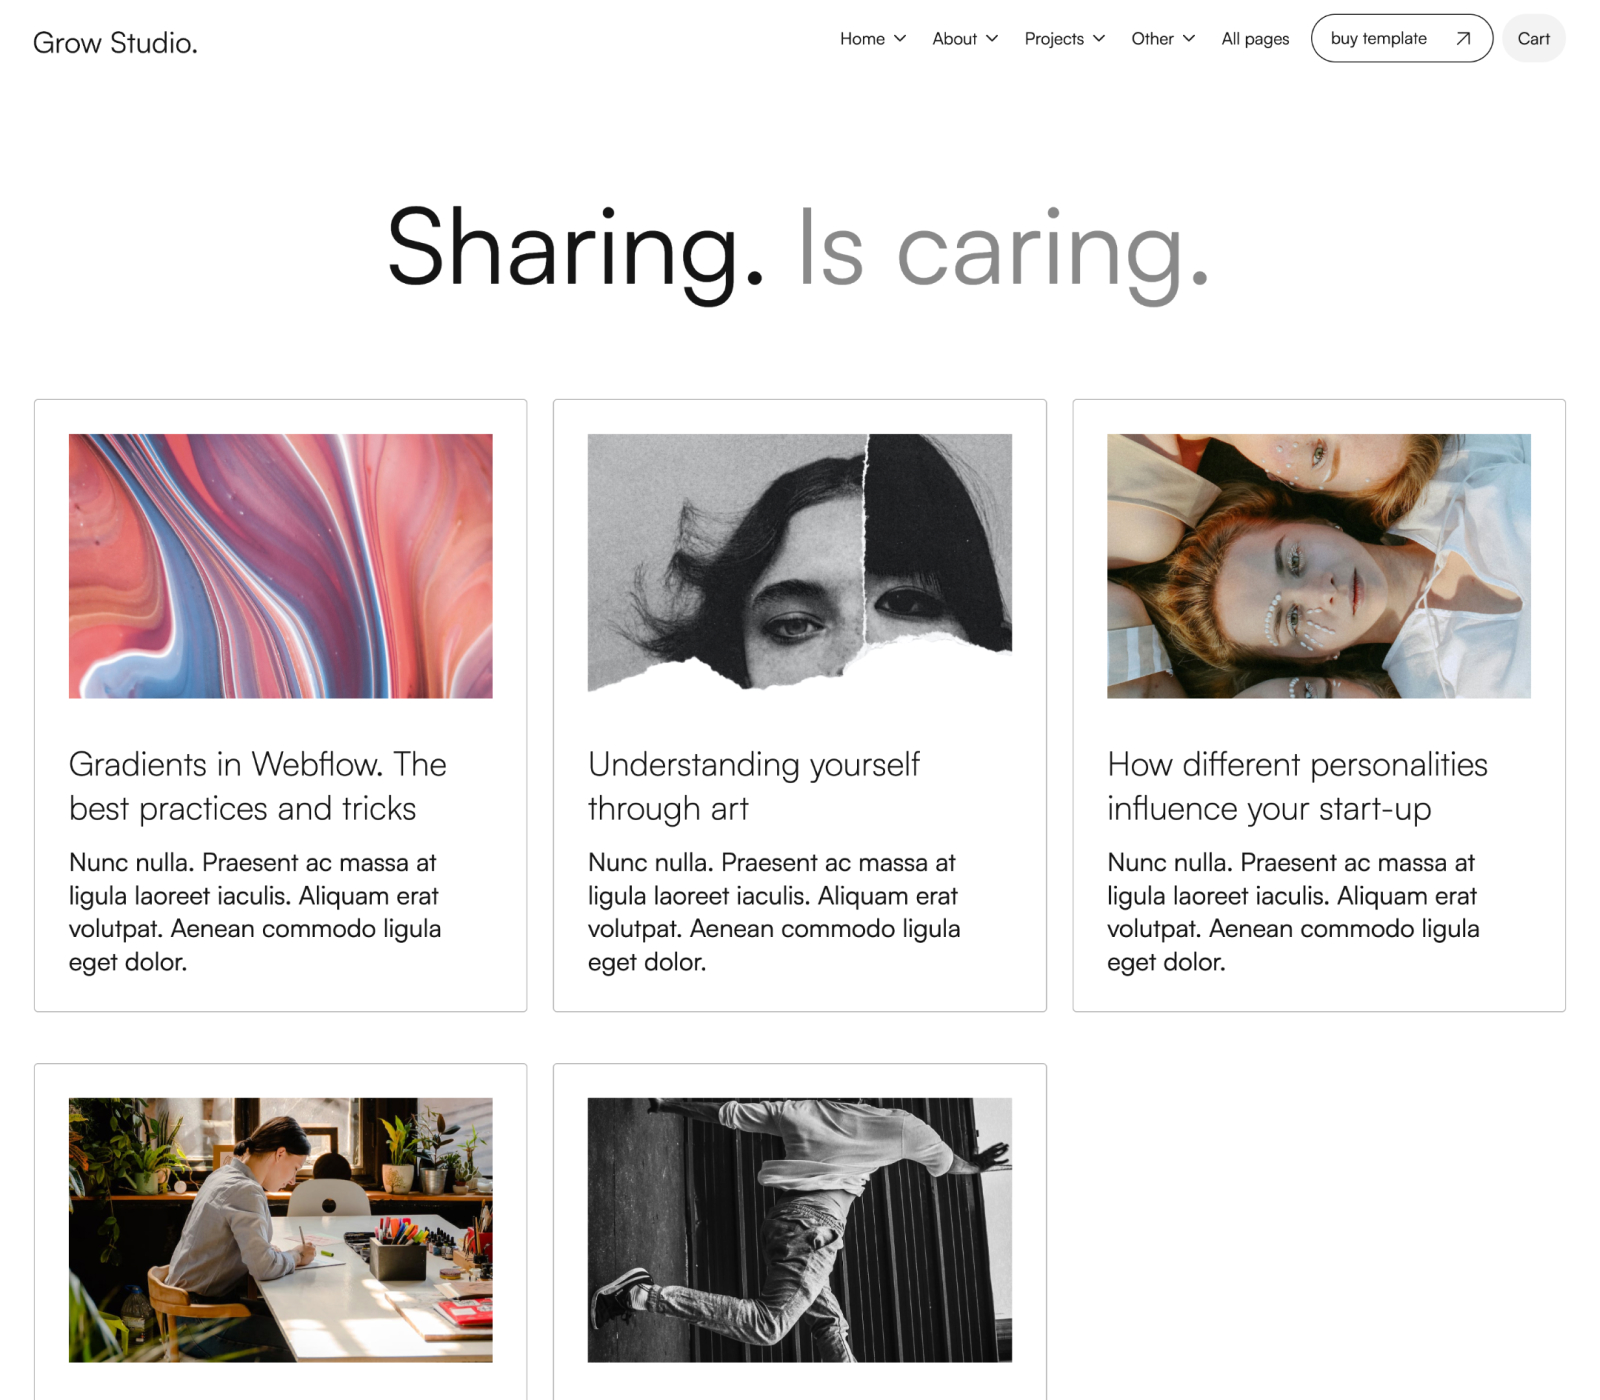Open the Other dropdown chevron
Image resolution: width=1600 pixels, height=1400 pixels.
[1189, 39]
